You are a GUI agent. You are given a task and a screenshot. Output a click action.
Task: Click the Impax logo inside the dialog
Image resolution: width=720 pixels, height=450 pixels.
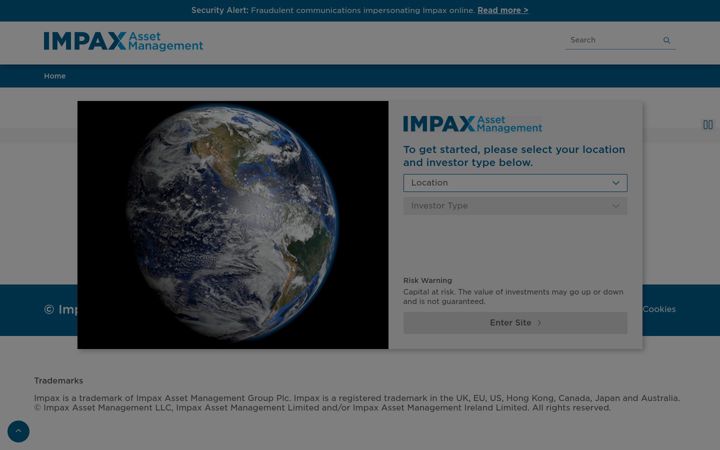tap(472, 124)
